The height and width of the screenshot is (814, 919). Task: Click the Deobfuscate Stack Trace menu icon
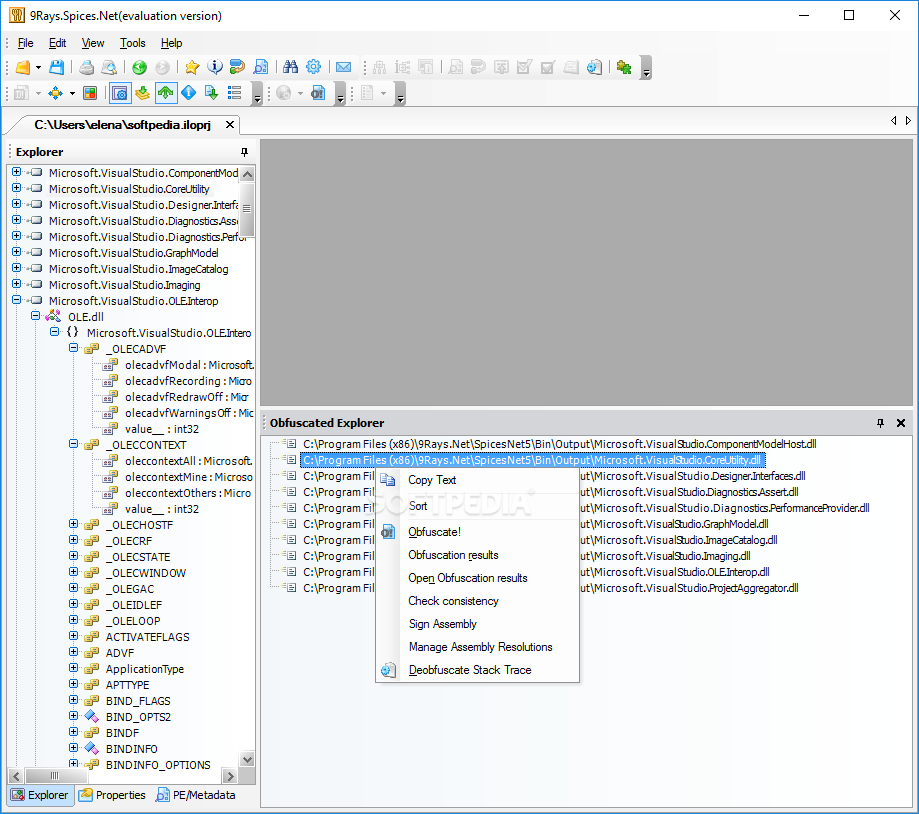[x=388, y=670]
